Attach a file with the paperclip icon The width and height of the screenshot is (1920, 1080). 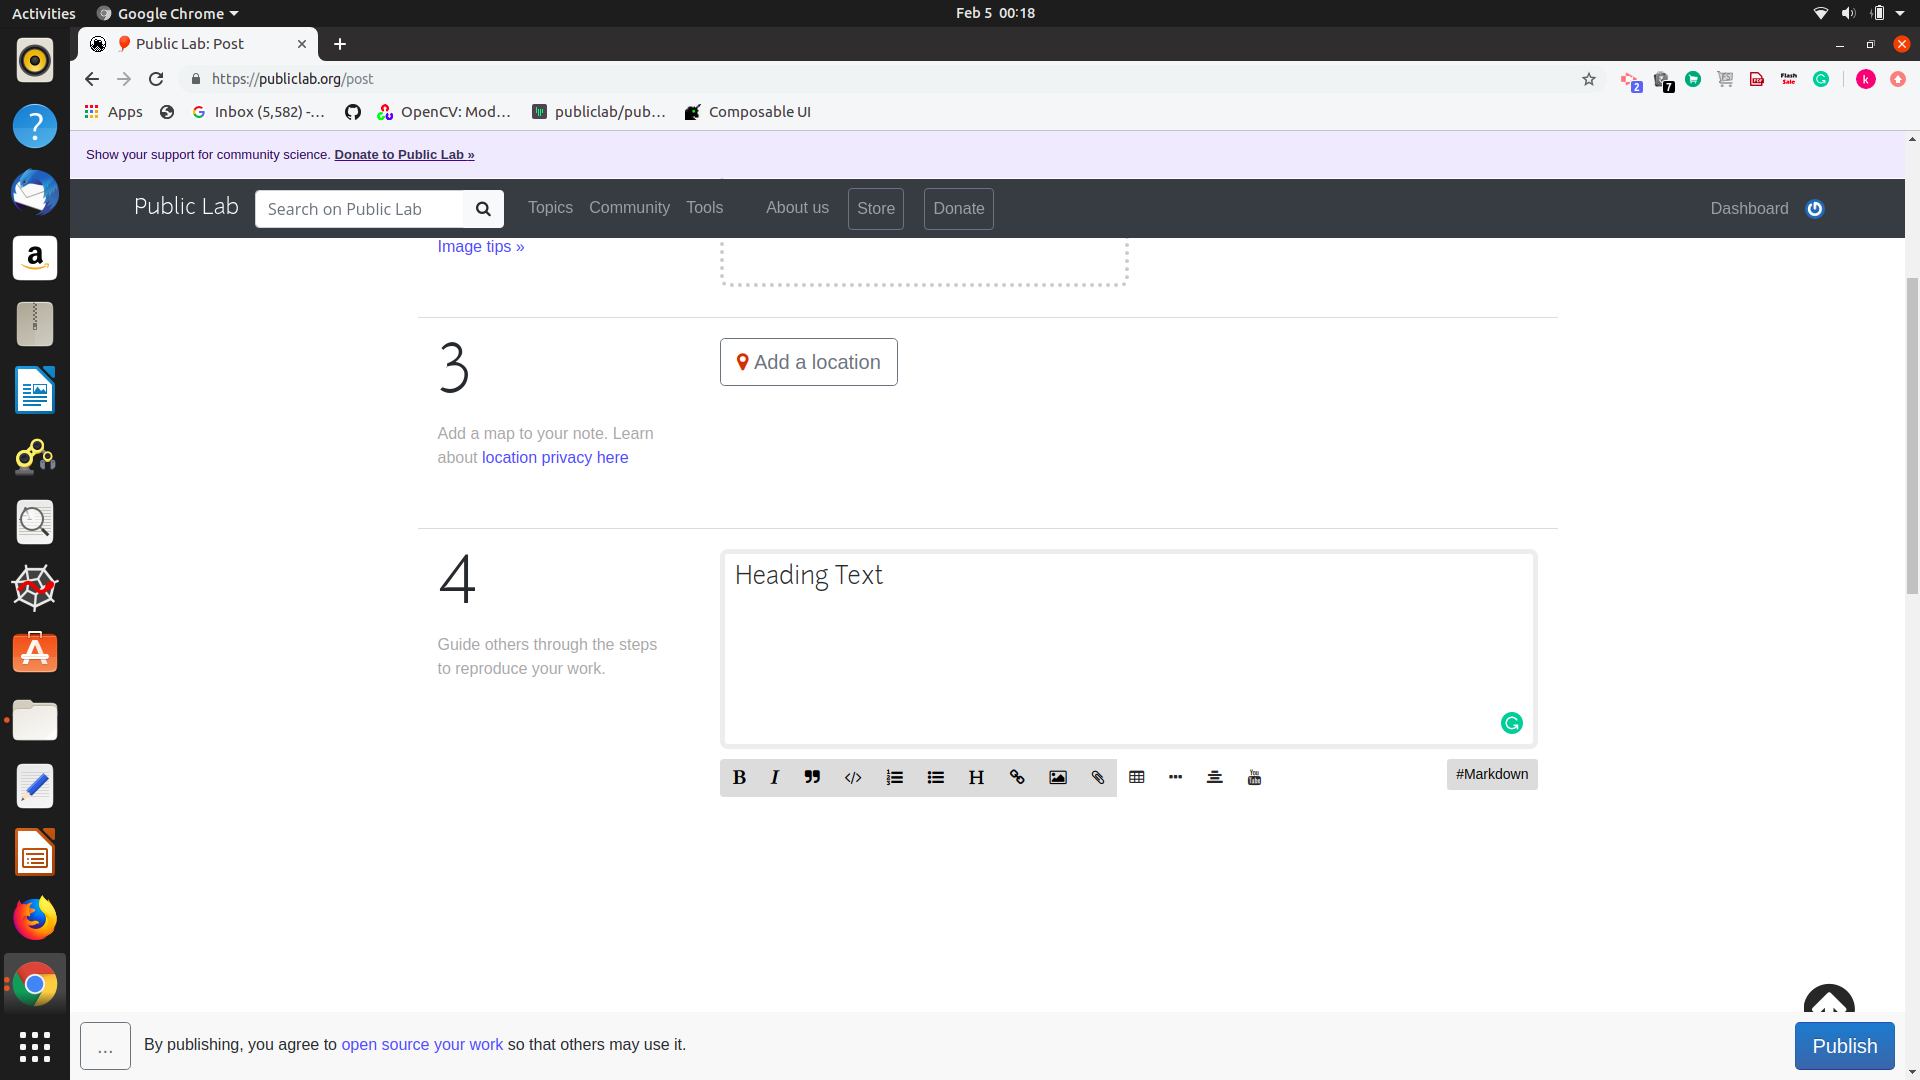tap(1097, 777)
